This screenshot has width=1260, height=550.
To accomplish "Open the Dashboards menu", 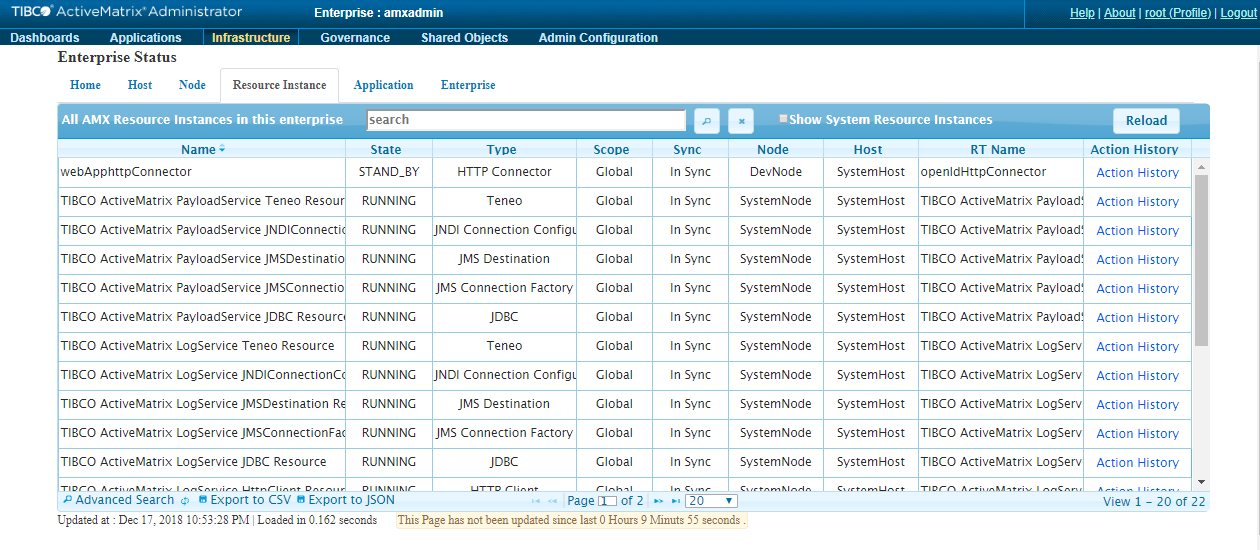I will [44, 38].
